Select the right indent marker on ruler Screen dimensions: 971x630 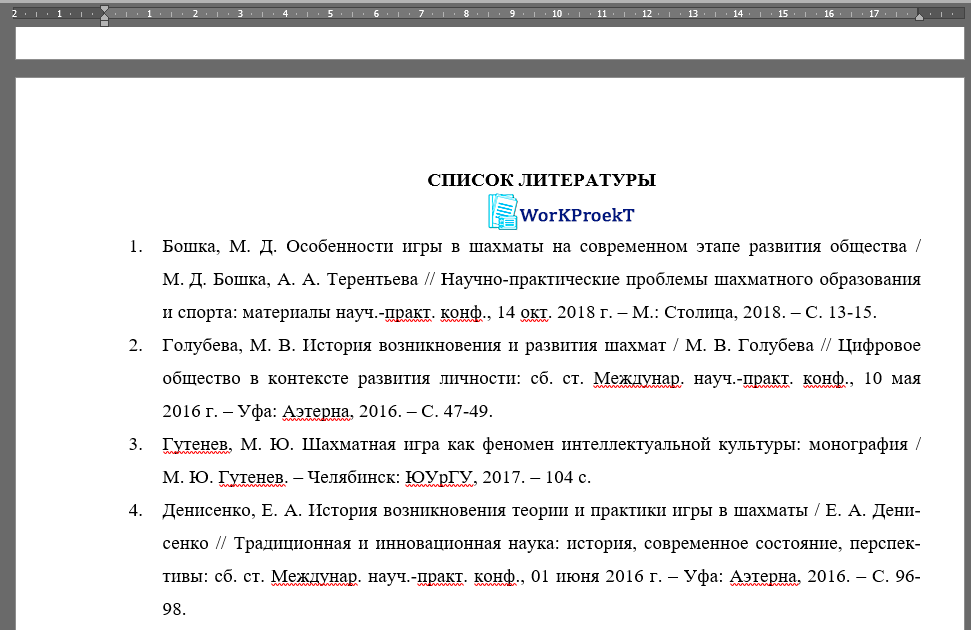click(919, 15)
